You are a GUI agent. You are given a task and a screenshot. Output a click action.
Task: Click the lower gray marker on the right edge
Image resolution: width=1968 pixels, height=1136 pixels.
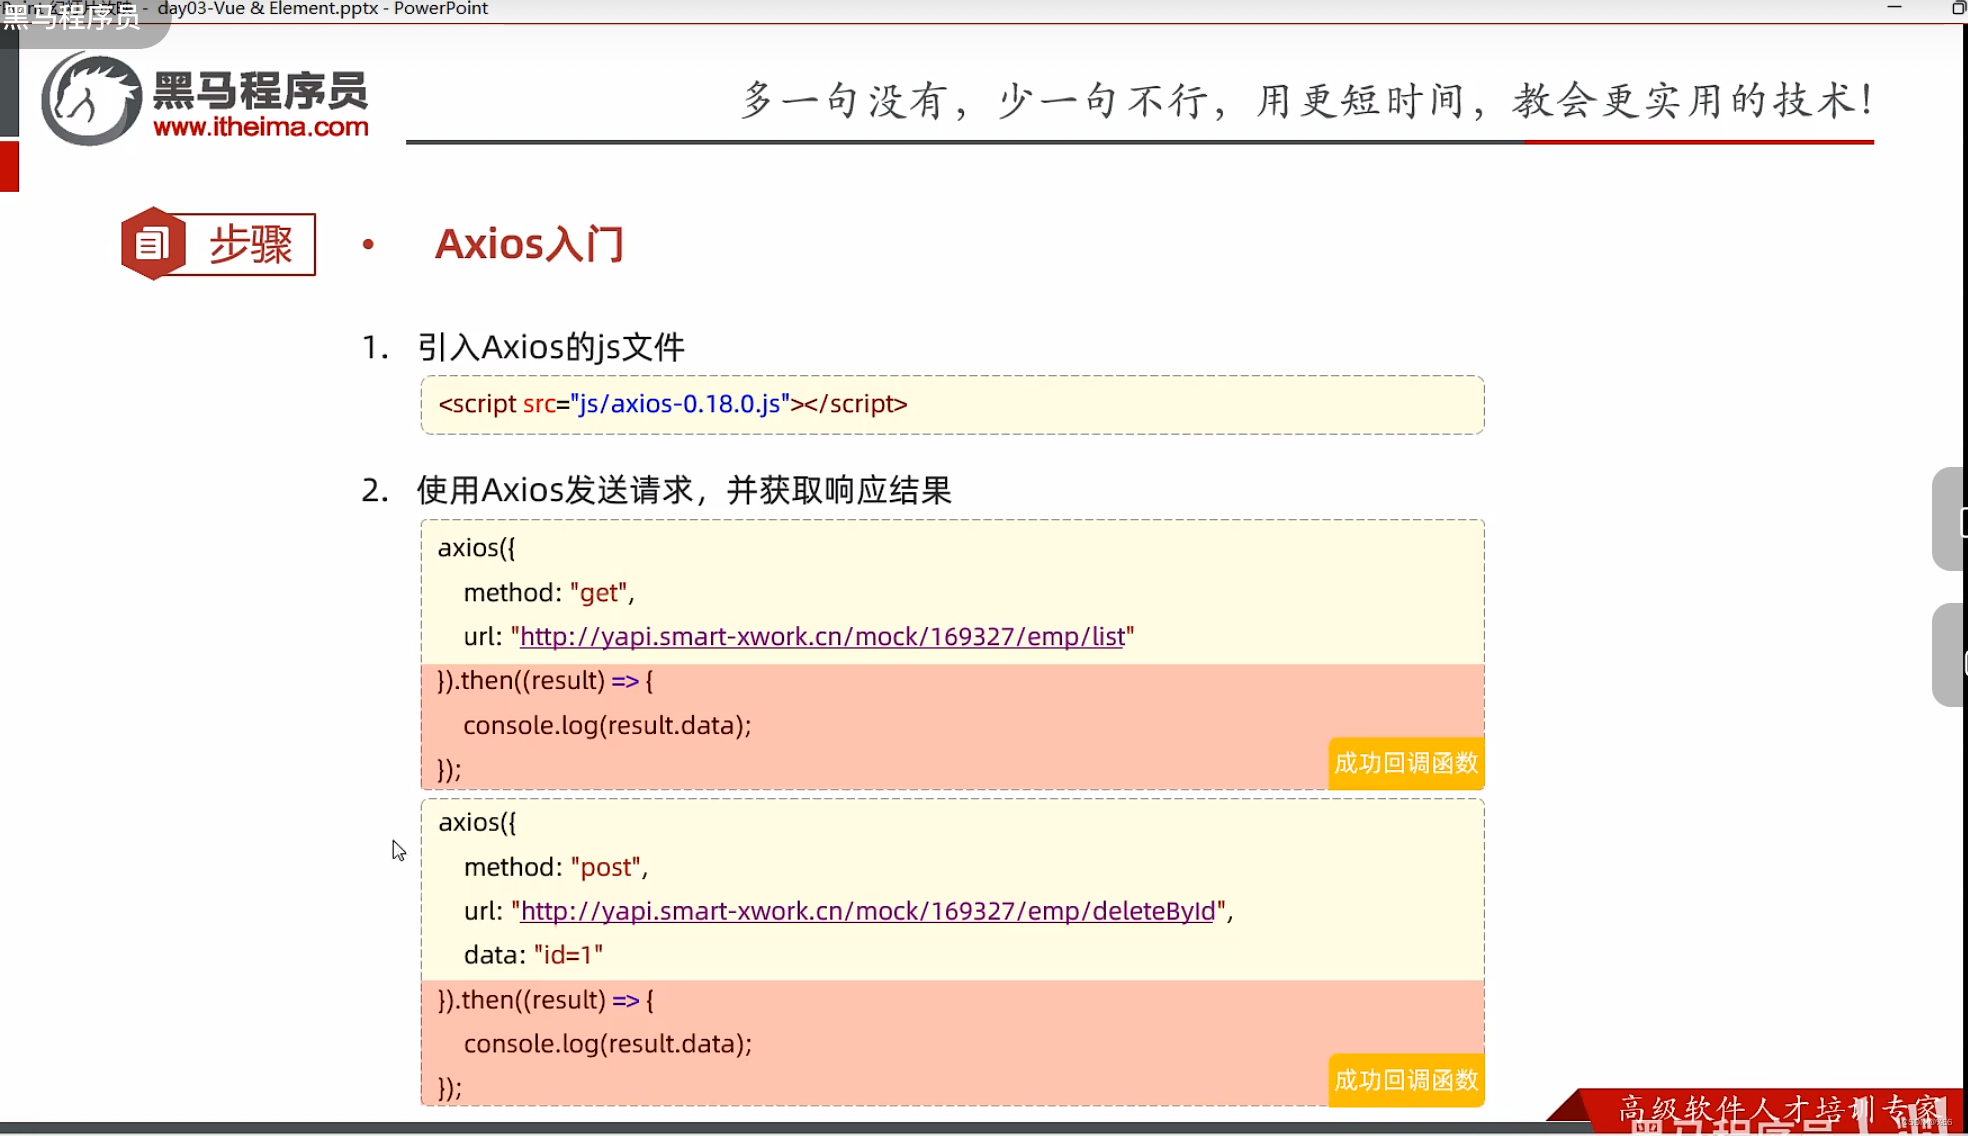pos(1951,655)
